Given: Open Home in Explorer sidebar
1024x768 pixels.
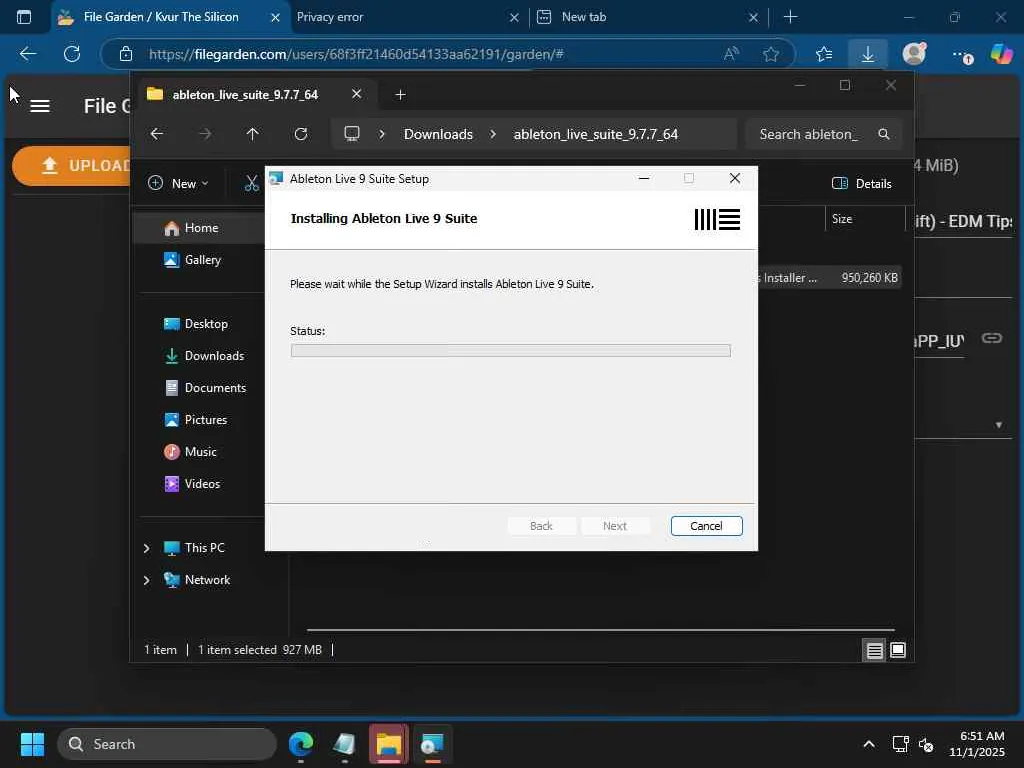Looking at the screenshot, I should 199,228.
